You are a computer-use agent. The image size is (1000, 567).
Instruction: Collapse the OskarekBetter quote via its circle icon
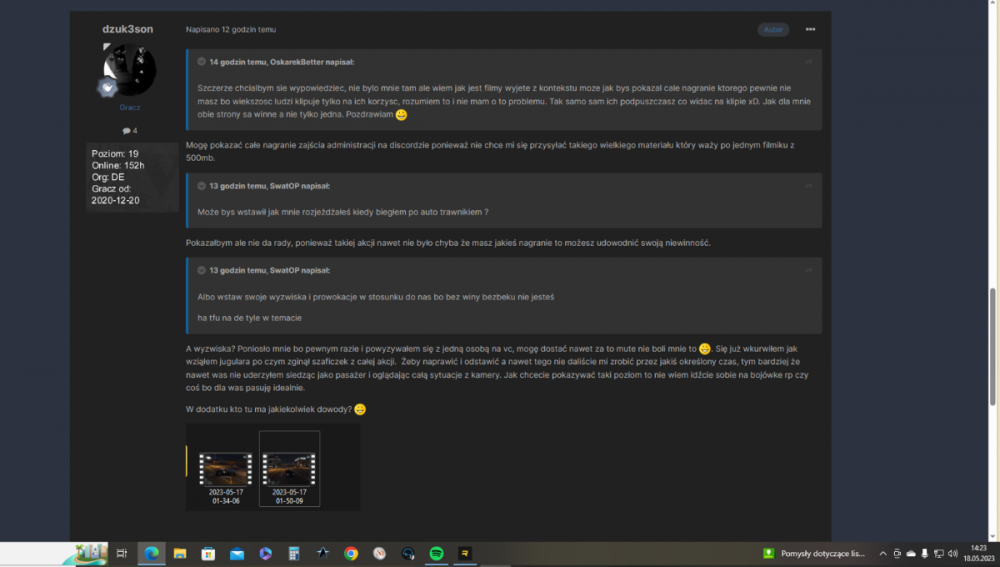coord(202,62)
